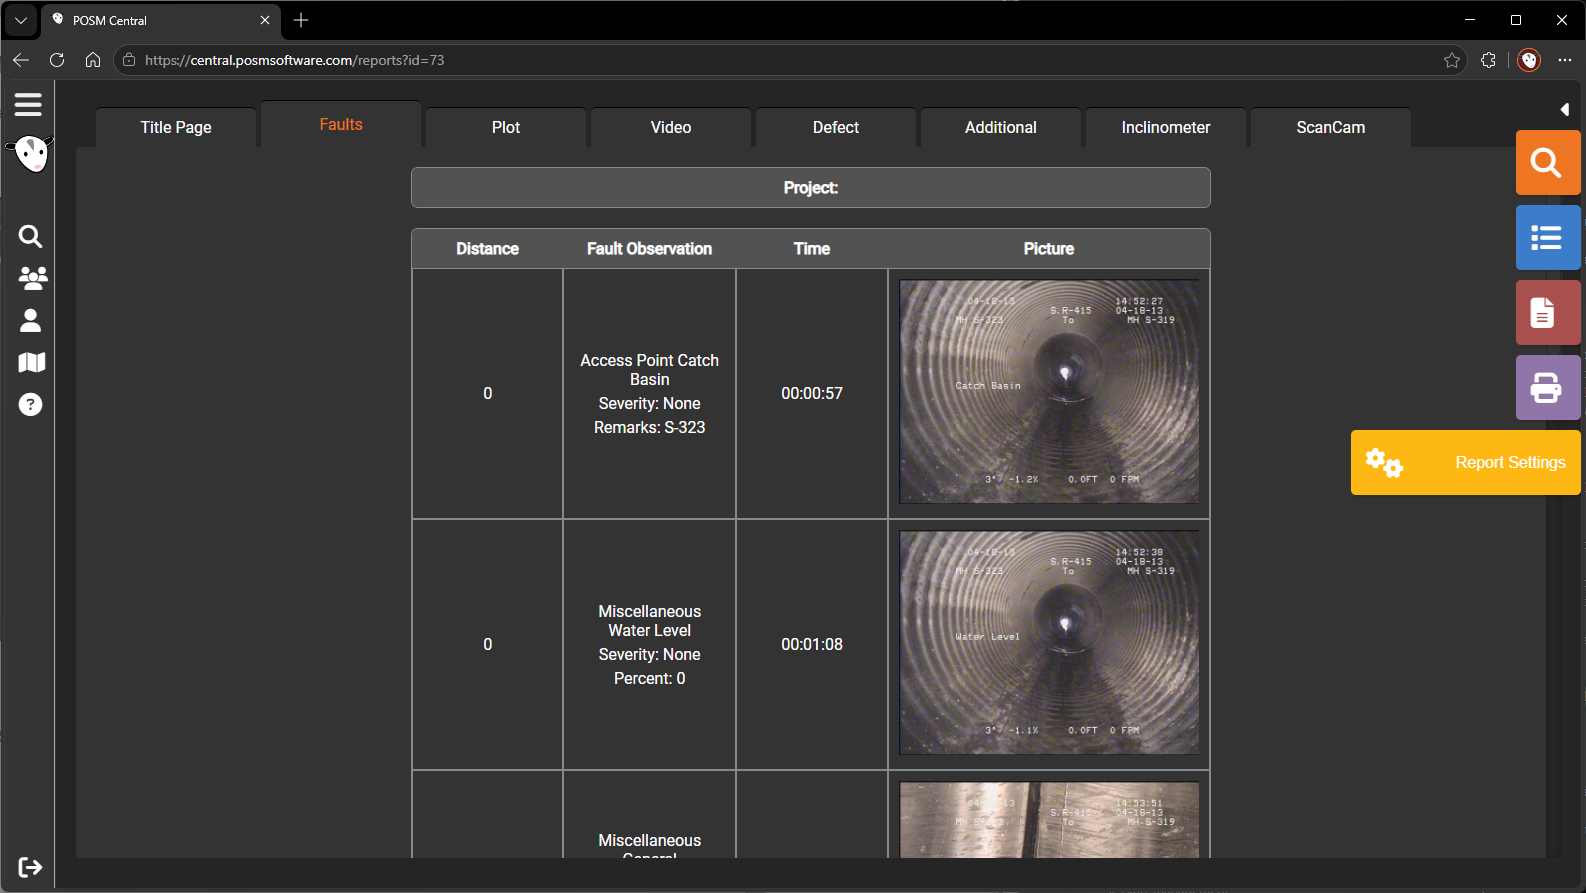Viewport: 1586px width, 893px height.
Task: Open the third fault picture thumbnail
Action: click(1049, 820)
